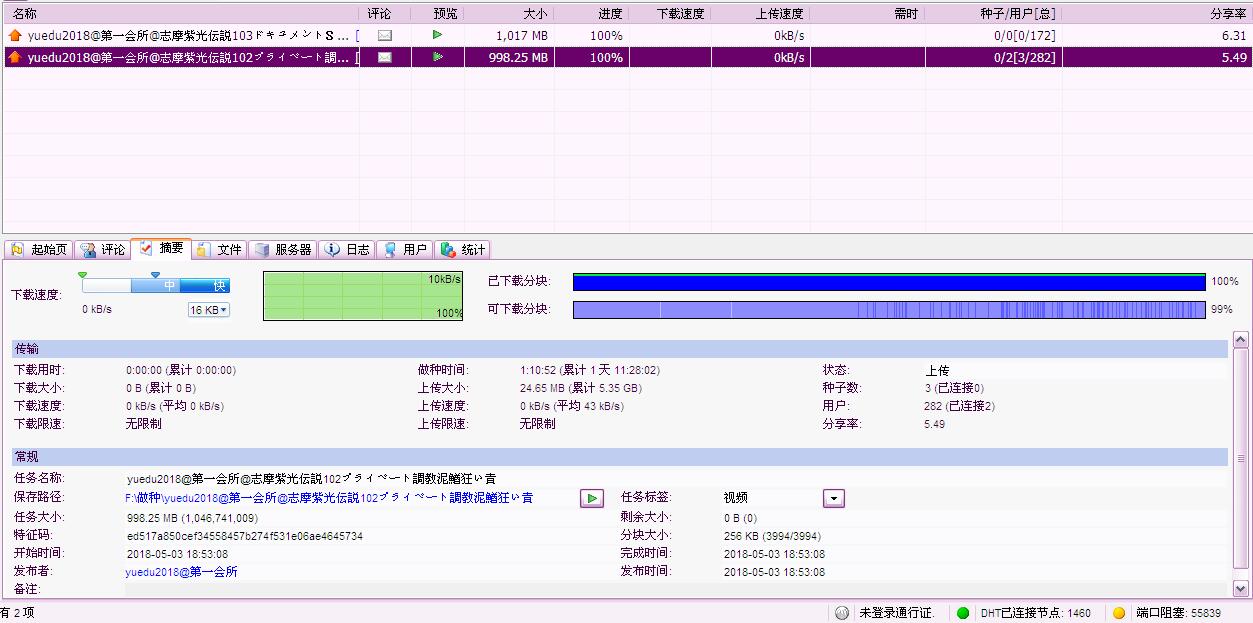Click the green DHT connected status indicator
Image resolution: width=1253 pixels, height=623 pixels.
963,613
